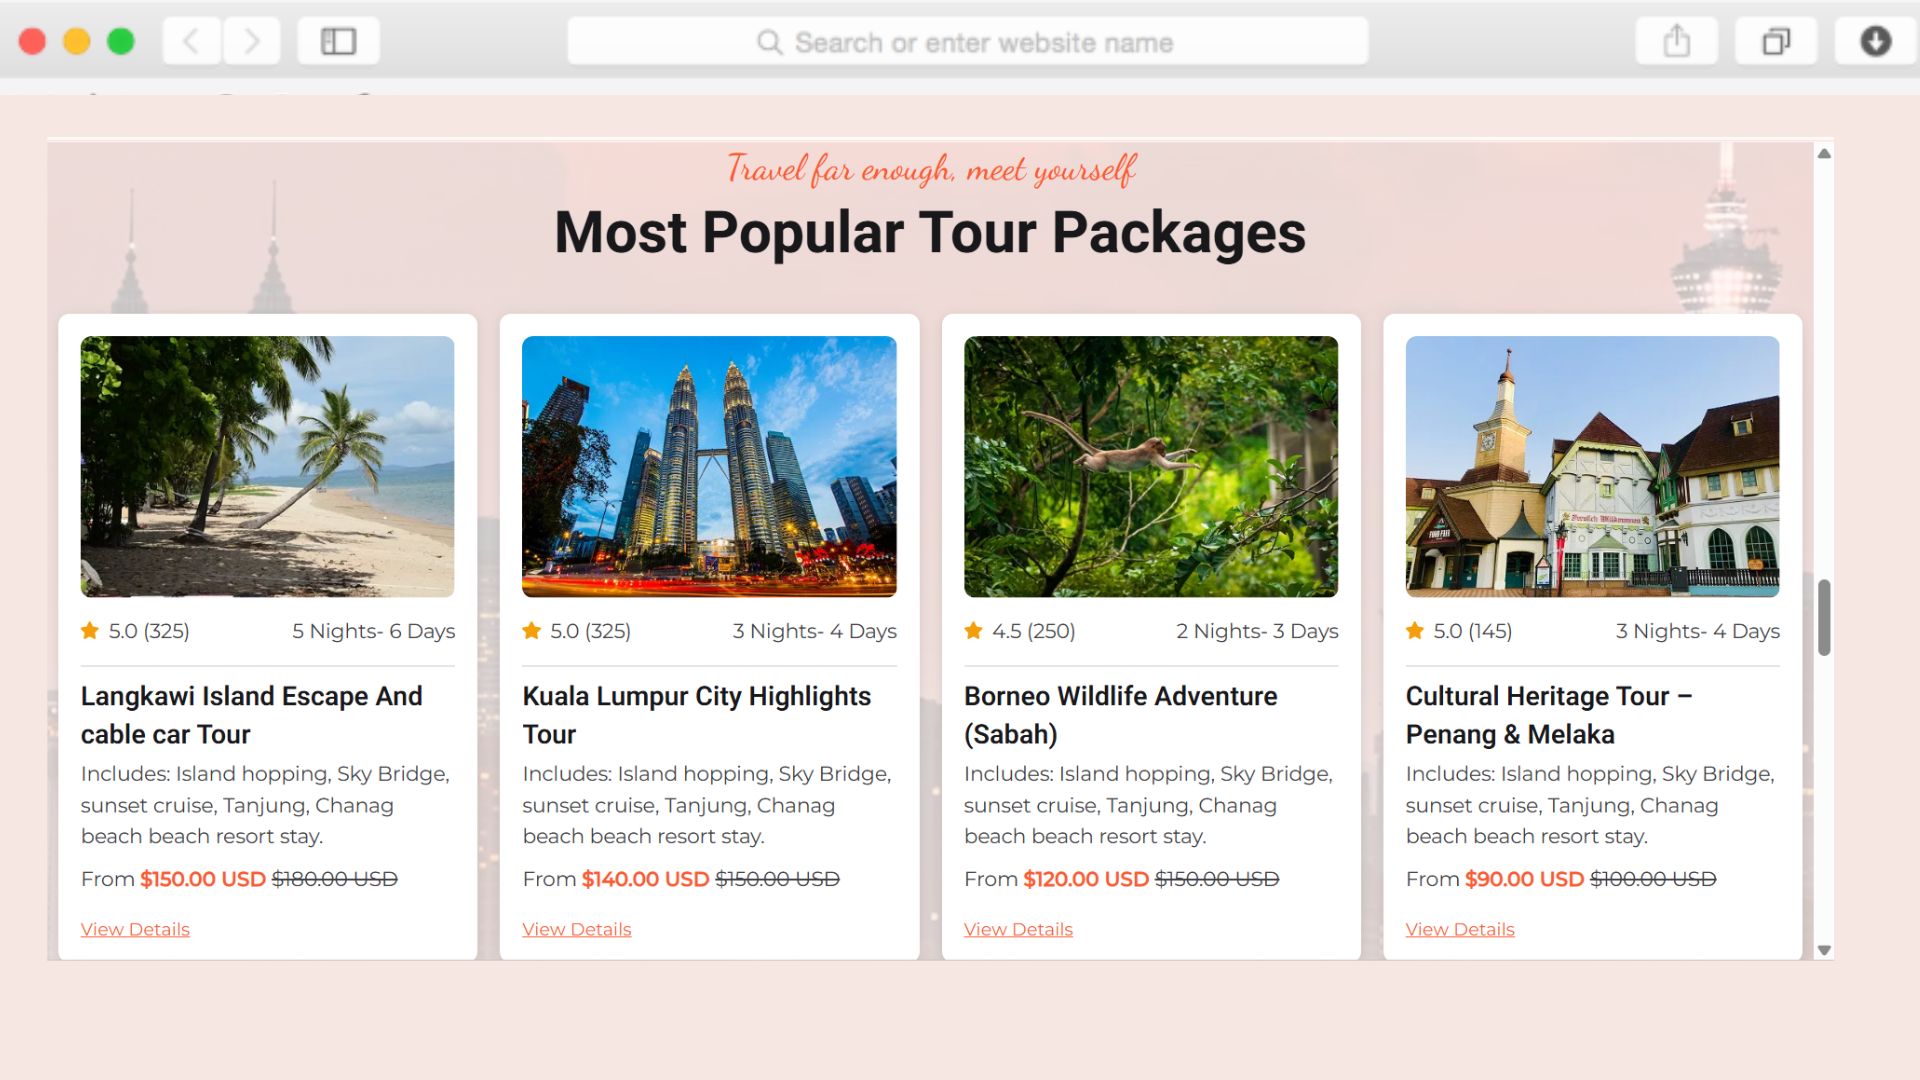Click the share icon in toolbar
Viewport: 1920px width, 1080px height.
pyautogui.click(x=1676, y=41)
